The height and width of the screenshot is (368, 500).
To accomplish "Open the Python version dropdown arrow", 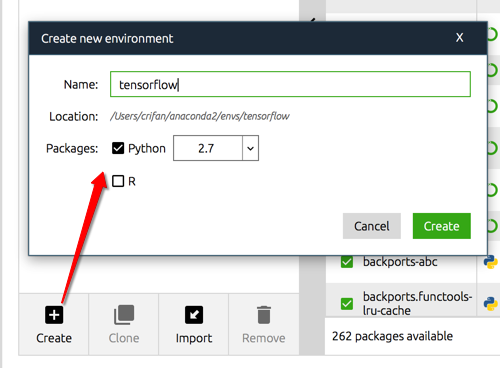I will (250, 148).
